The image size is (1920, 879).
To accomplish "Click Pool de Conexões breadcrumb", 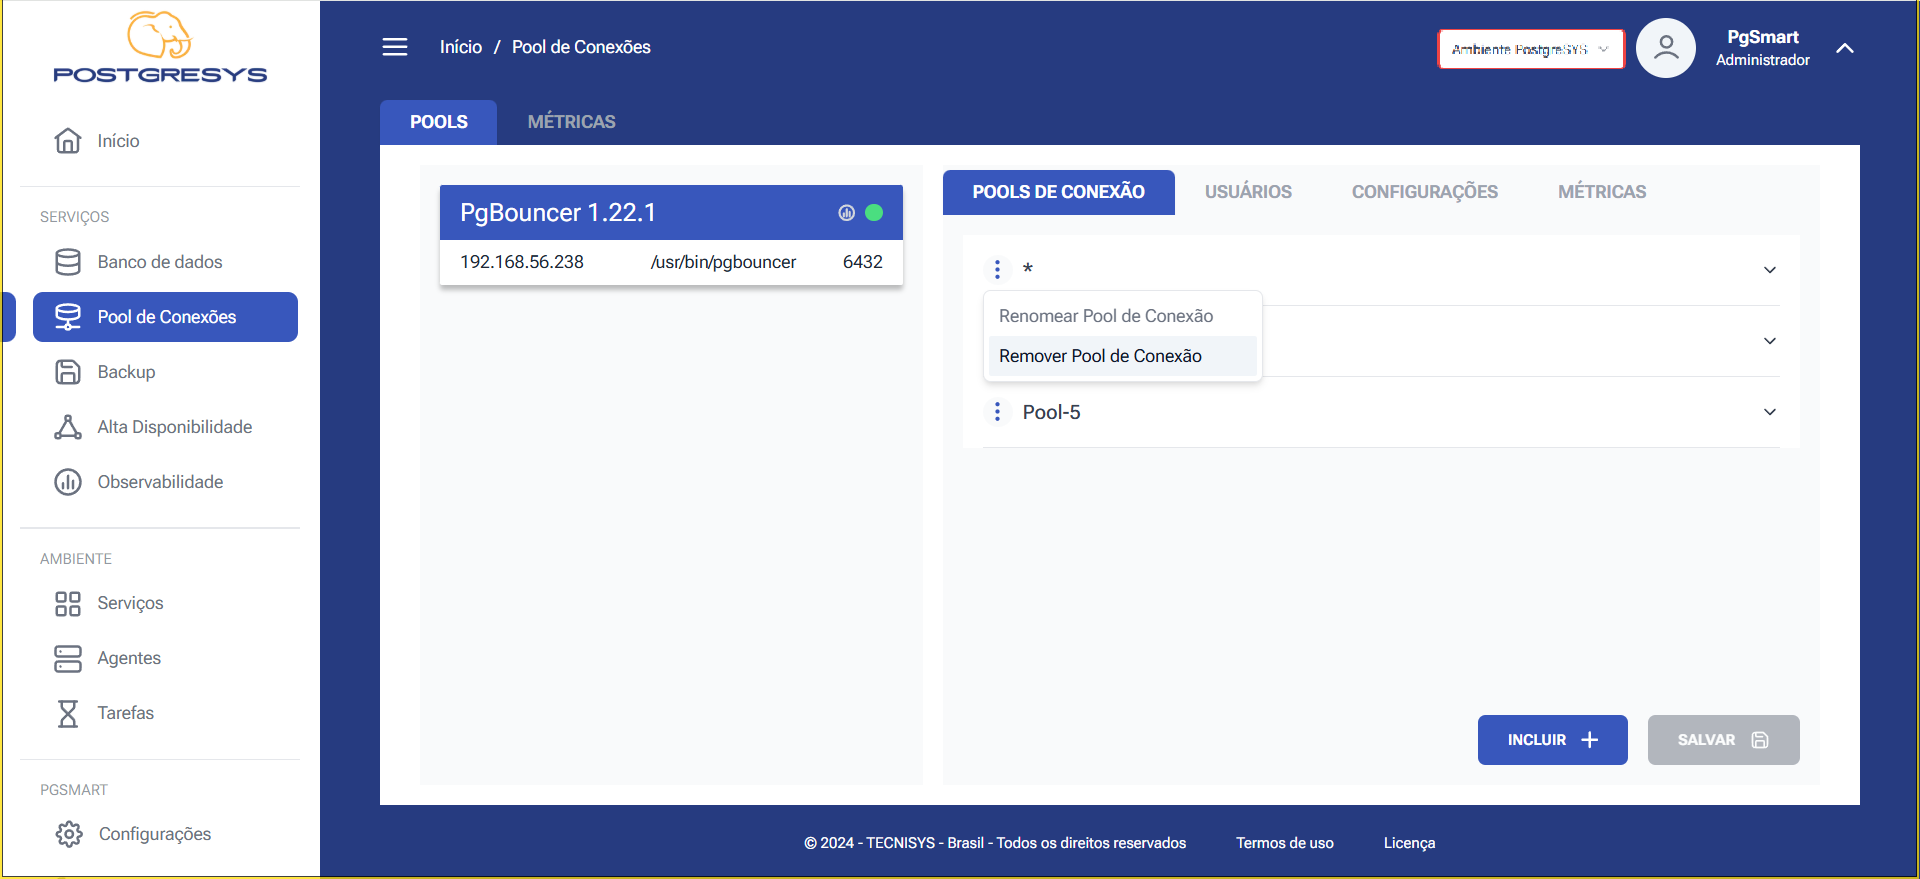I will click(x=581, y=47).
